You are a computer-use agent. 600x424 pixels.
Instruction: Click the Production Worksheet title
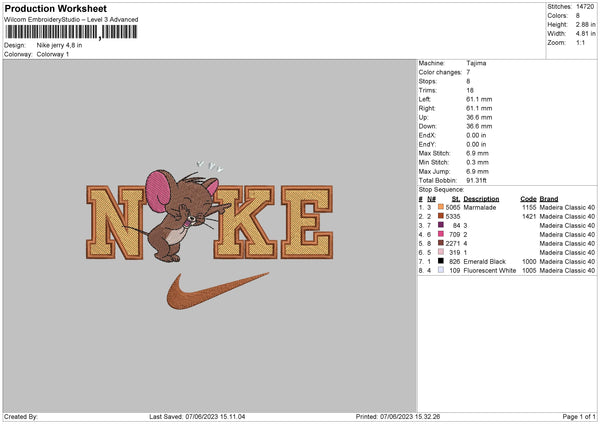(56, 8)
